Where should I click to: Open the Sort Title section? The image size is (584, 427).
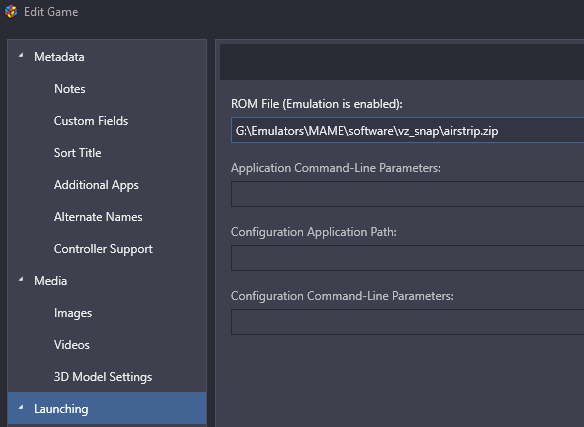click(x=77, y=153)
